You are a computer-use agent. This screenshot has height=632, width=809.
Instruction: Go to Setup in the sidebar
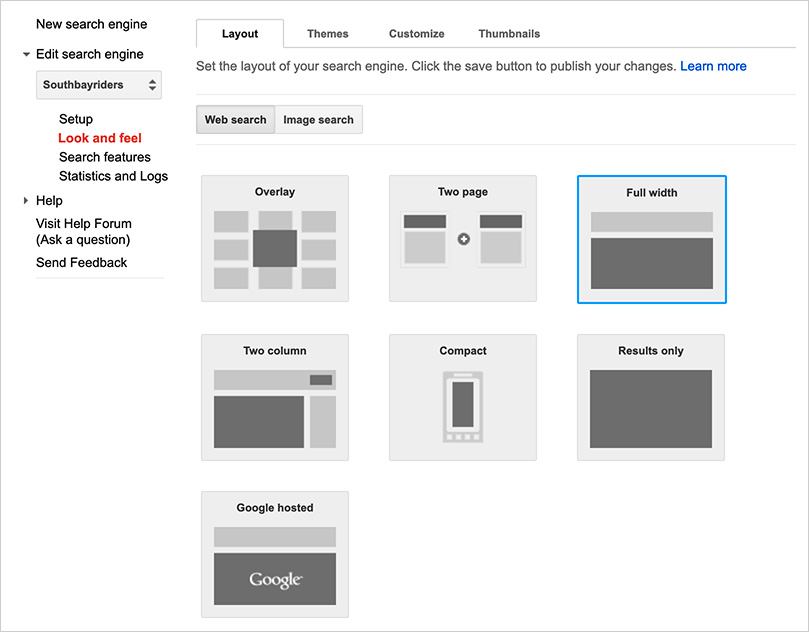[76, 119]
